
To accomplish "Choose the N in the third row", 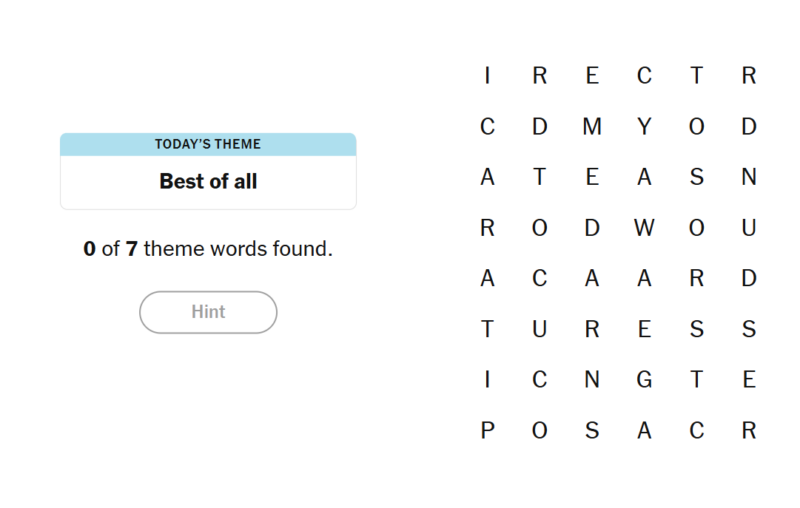I will pyautogui.click(x=749, y=178).
